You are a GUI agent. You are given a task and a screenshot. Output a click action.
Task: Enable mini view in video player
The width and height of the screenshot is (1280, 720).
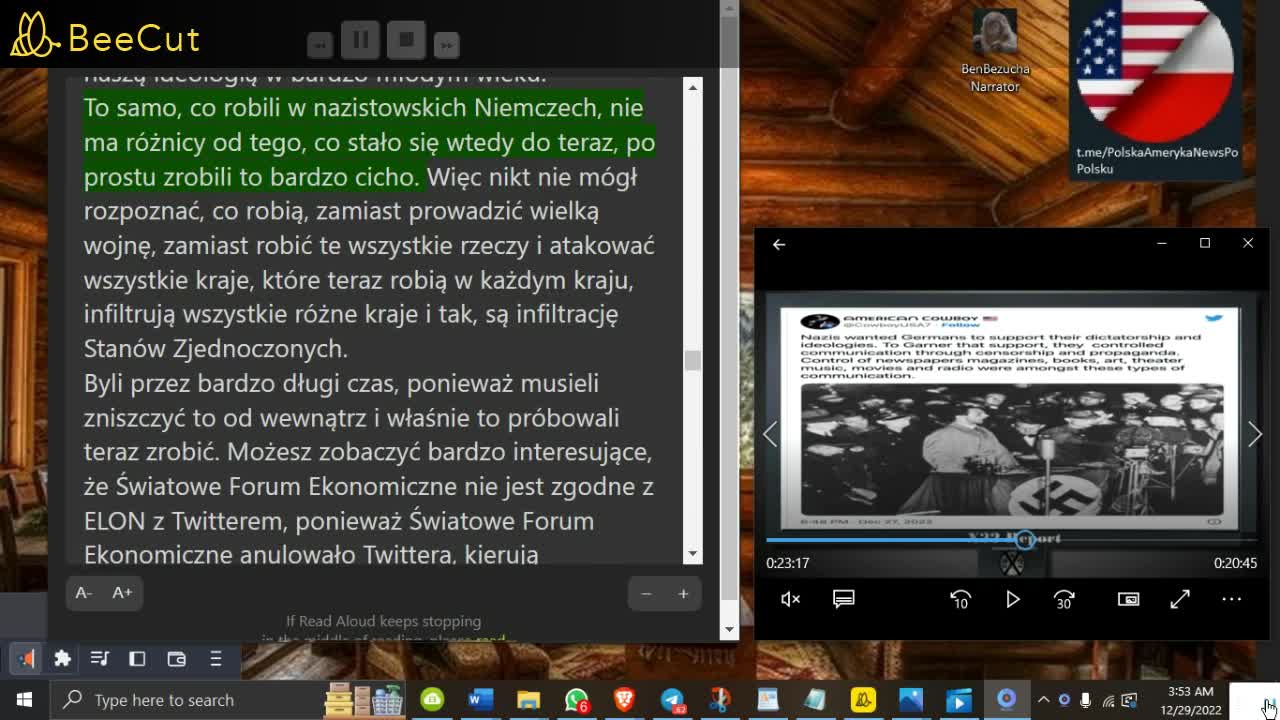[x=1128, y=599]
